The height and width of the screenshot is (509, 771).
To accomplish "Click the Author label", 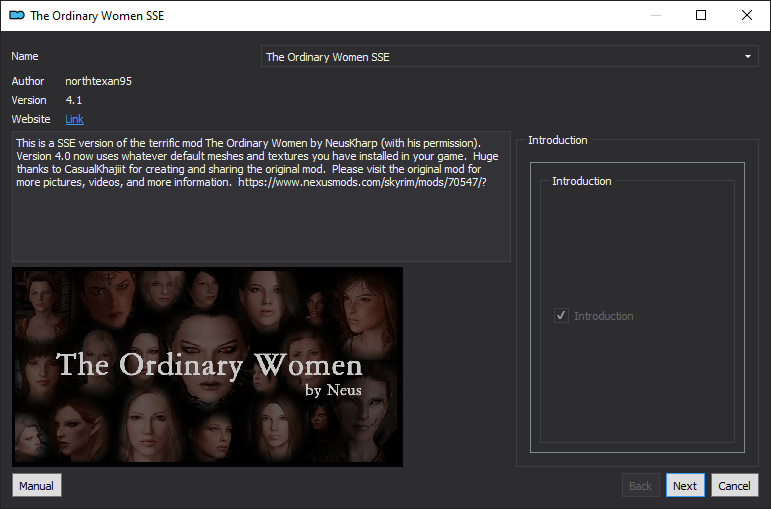I will coord(28,81).
